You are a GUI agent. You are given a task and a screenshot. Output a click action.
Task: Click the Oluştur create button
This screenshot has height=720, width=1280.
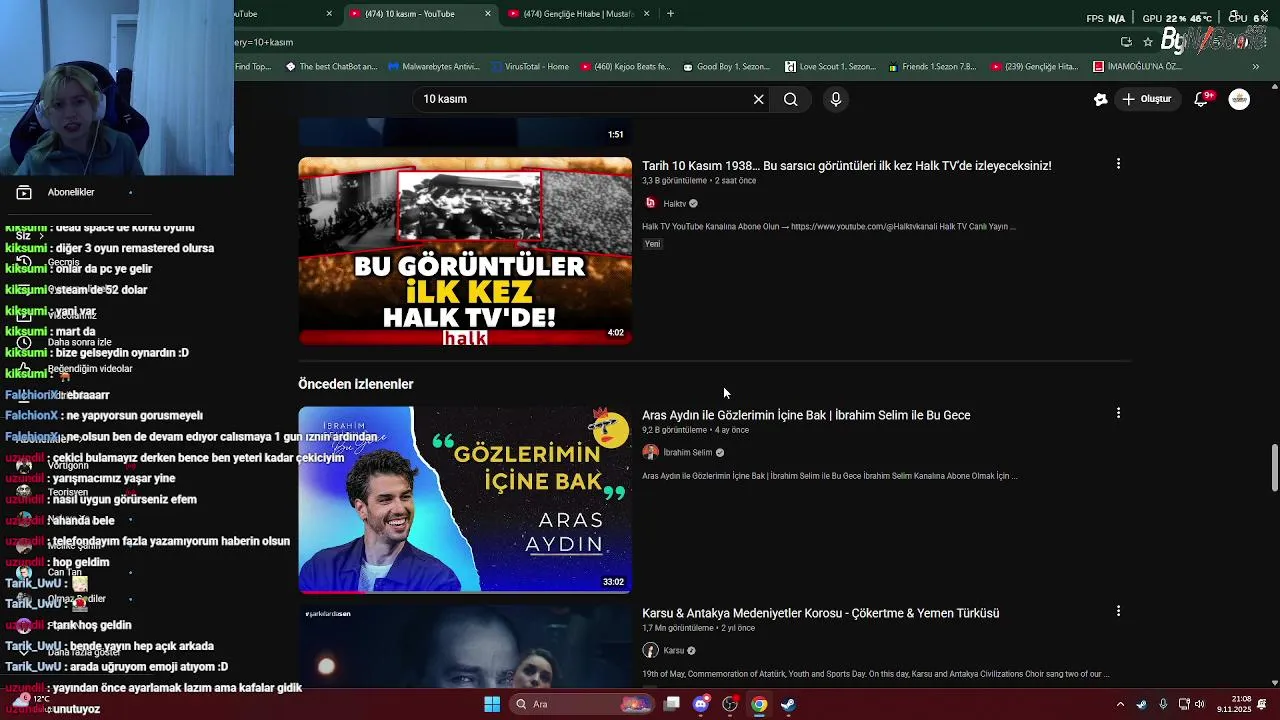1147,99
